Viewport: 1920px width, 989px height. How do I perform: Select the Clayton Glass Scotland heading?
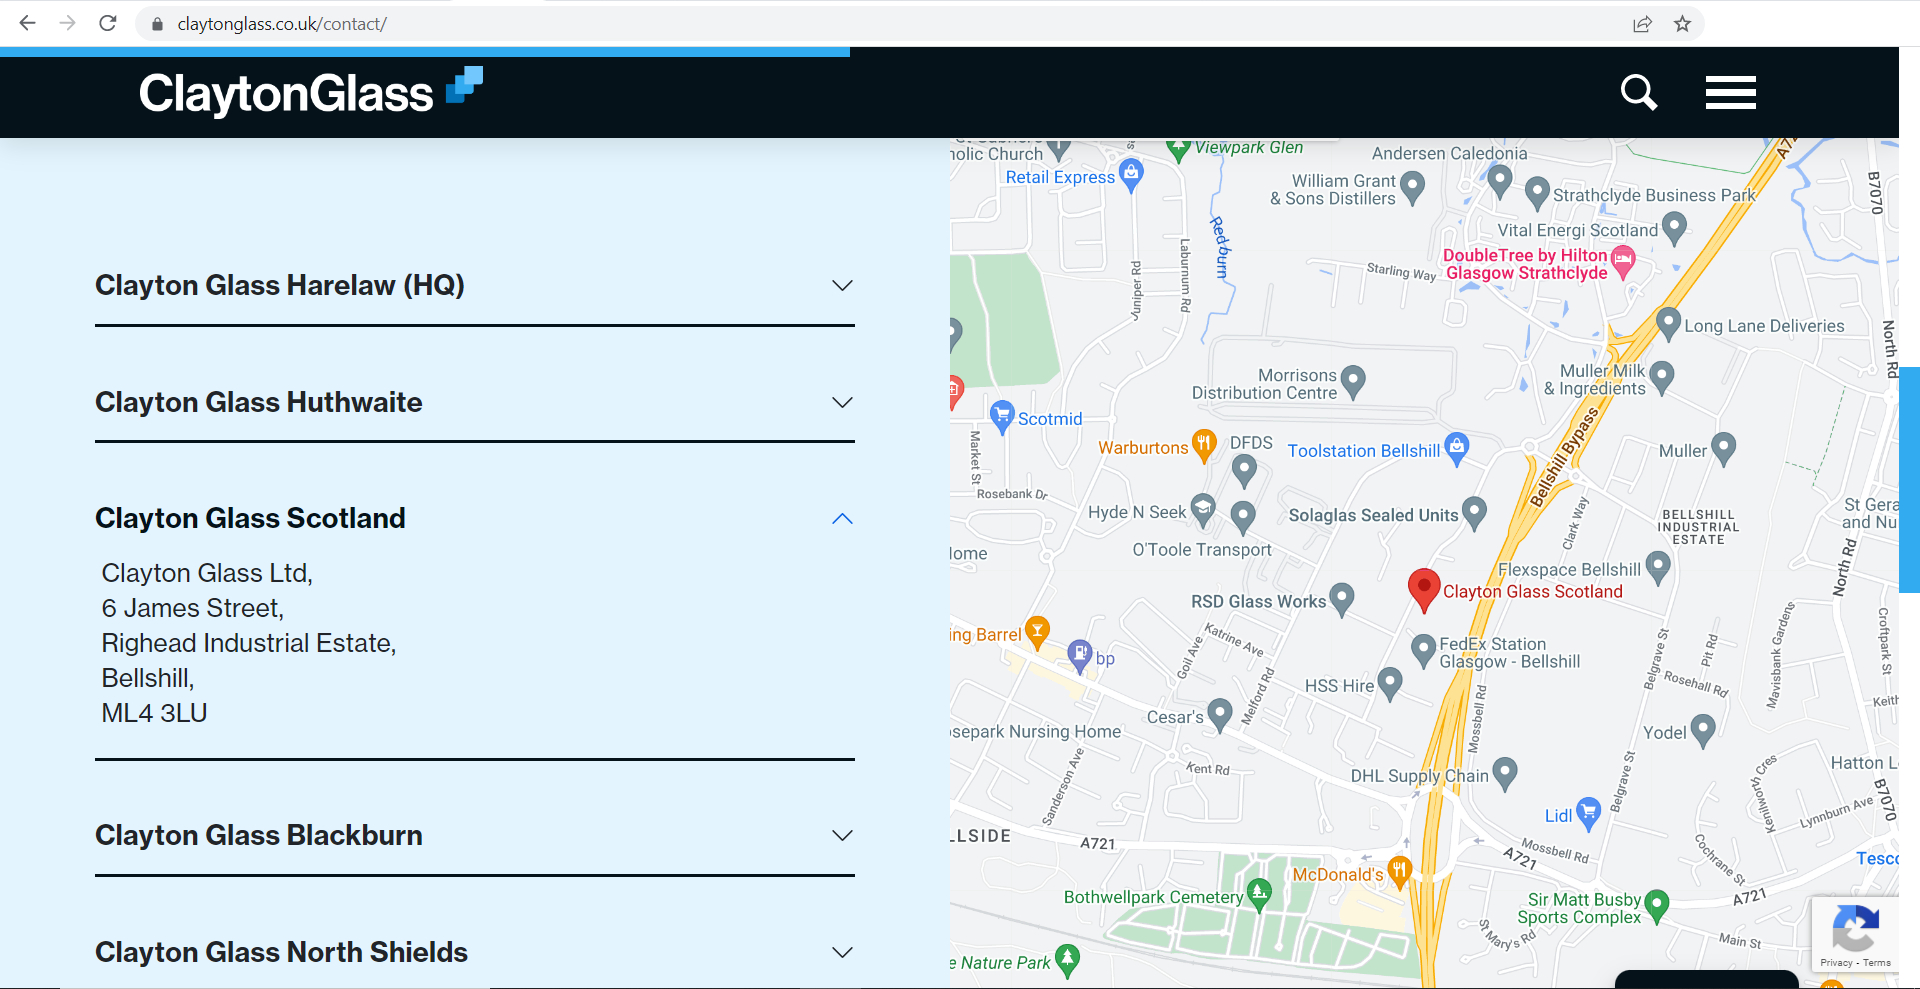(x=251, y=518)
